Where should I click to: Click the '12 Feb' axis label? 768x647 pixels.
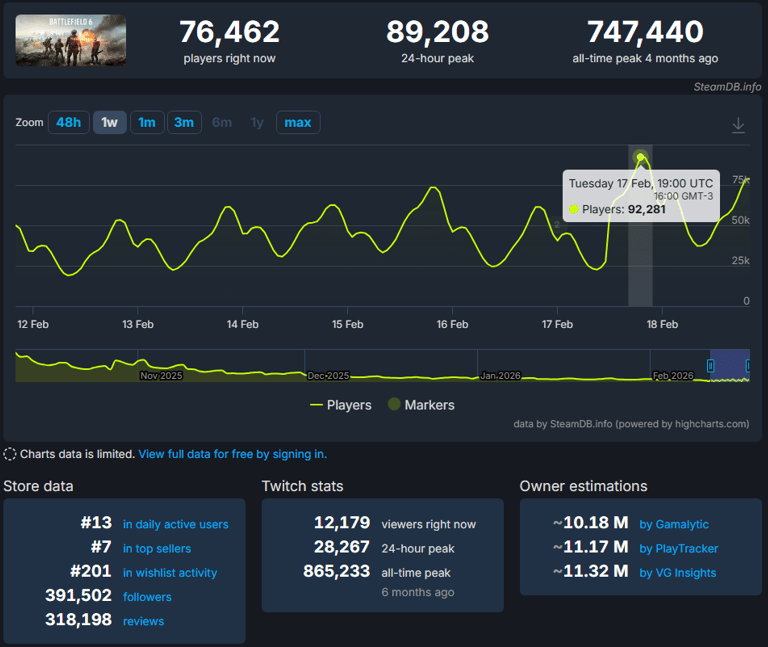[x=33, y=324]
